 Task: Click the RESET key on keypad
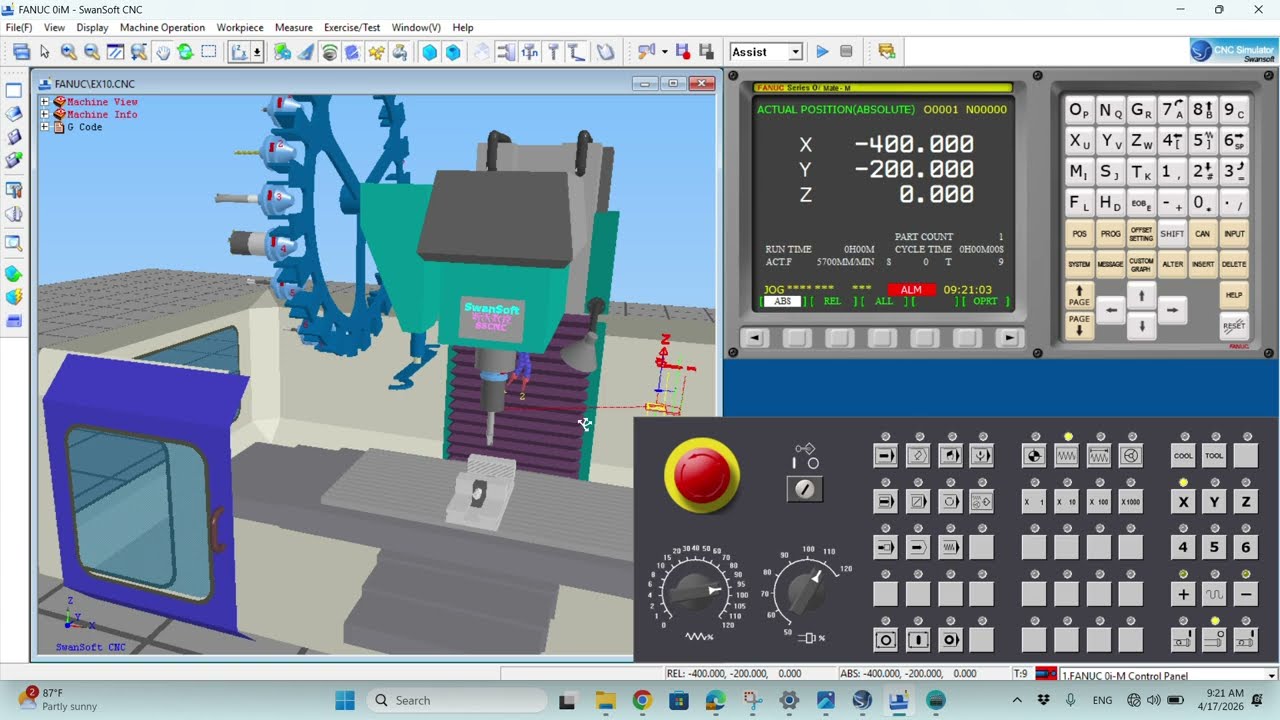(1234, 325)
